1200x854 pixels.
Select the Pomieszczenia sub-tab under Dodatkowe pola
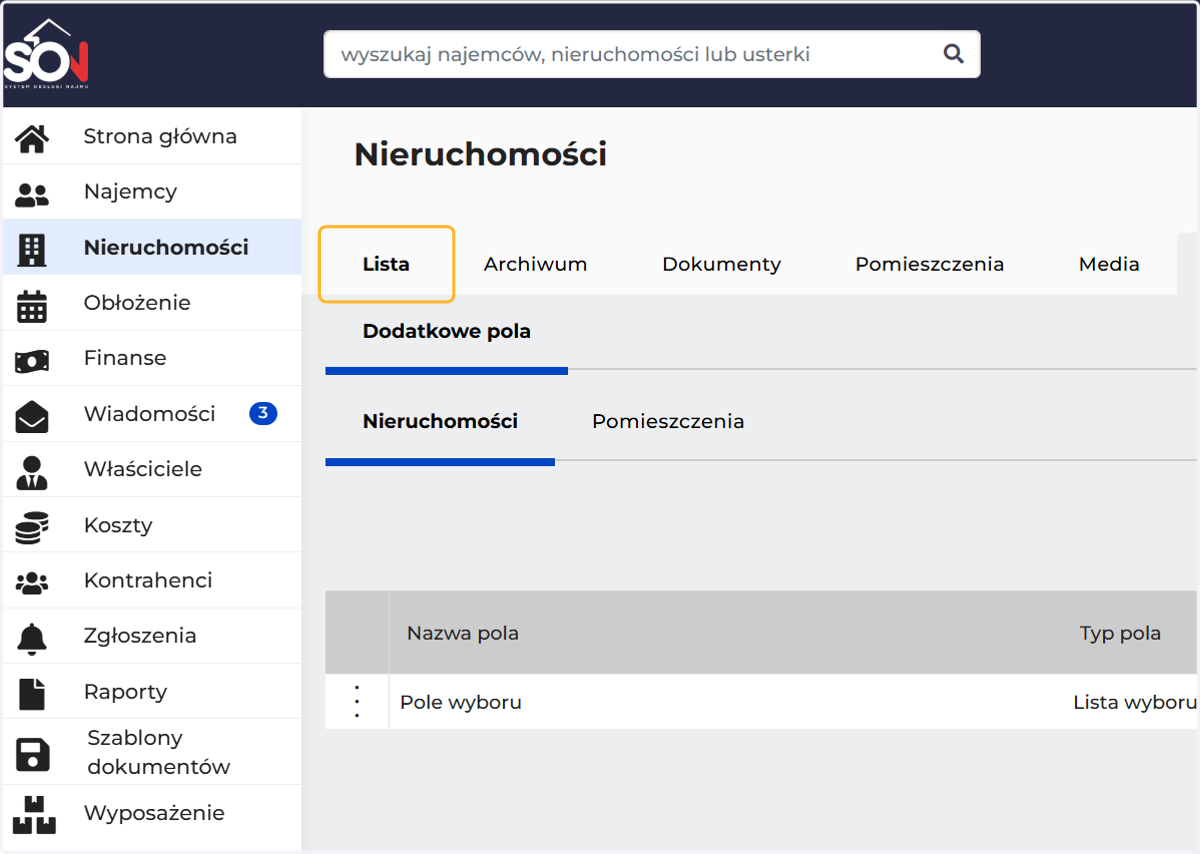[668, 421]
